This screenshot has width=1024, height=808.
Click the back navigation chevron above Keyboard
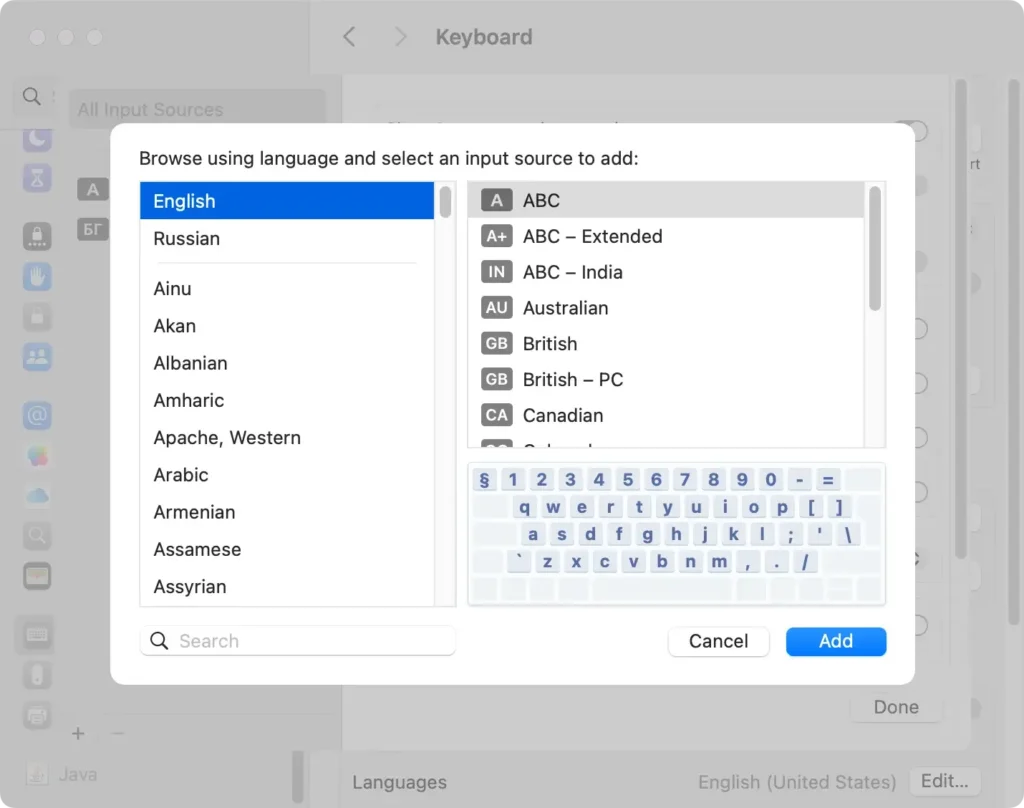(x=348, y=36)
